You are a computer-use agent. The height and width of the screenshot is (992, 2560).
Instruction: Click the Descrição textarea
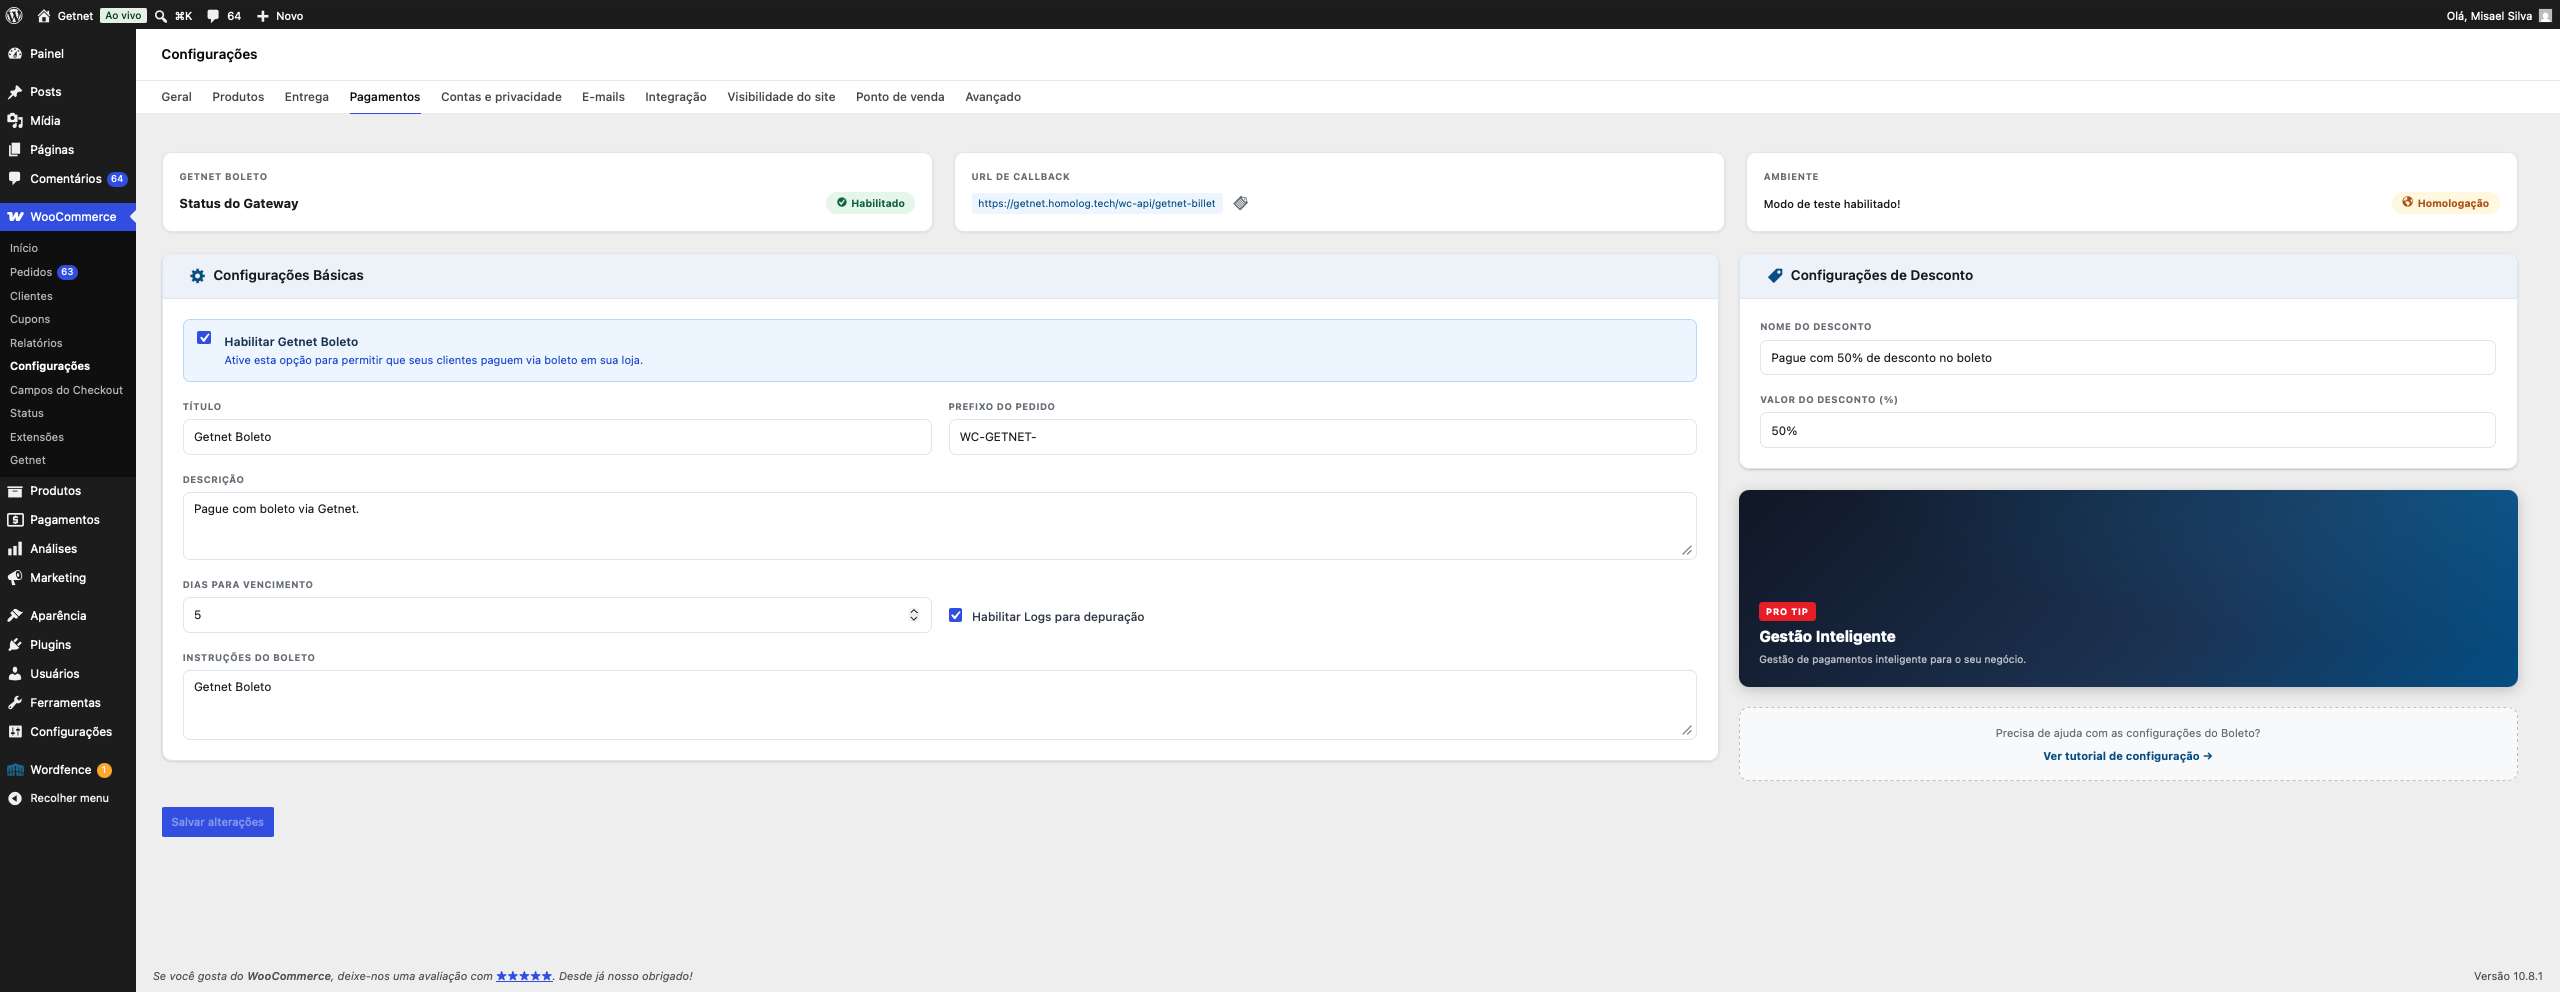[x=939, y=526]
